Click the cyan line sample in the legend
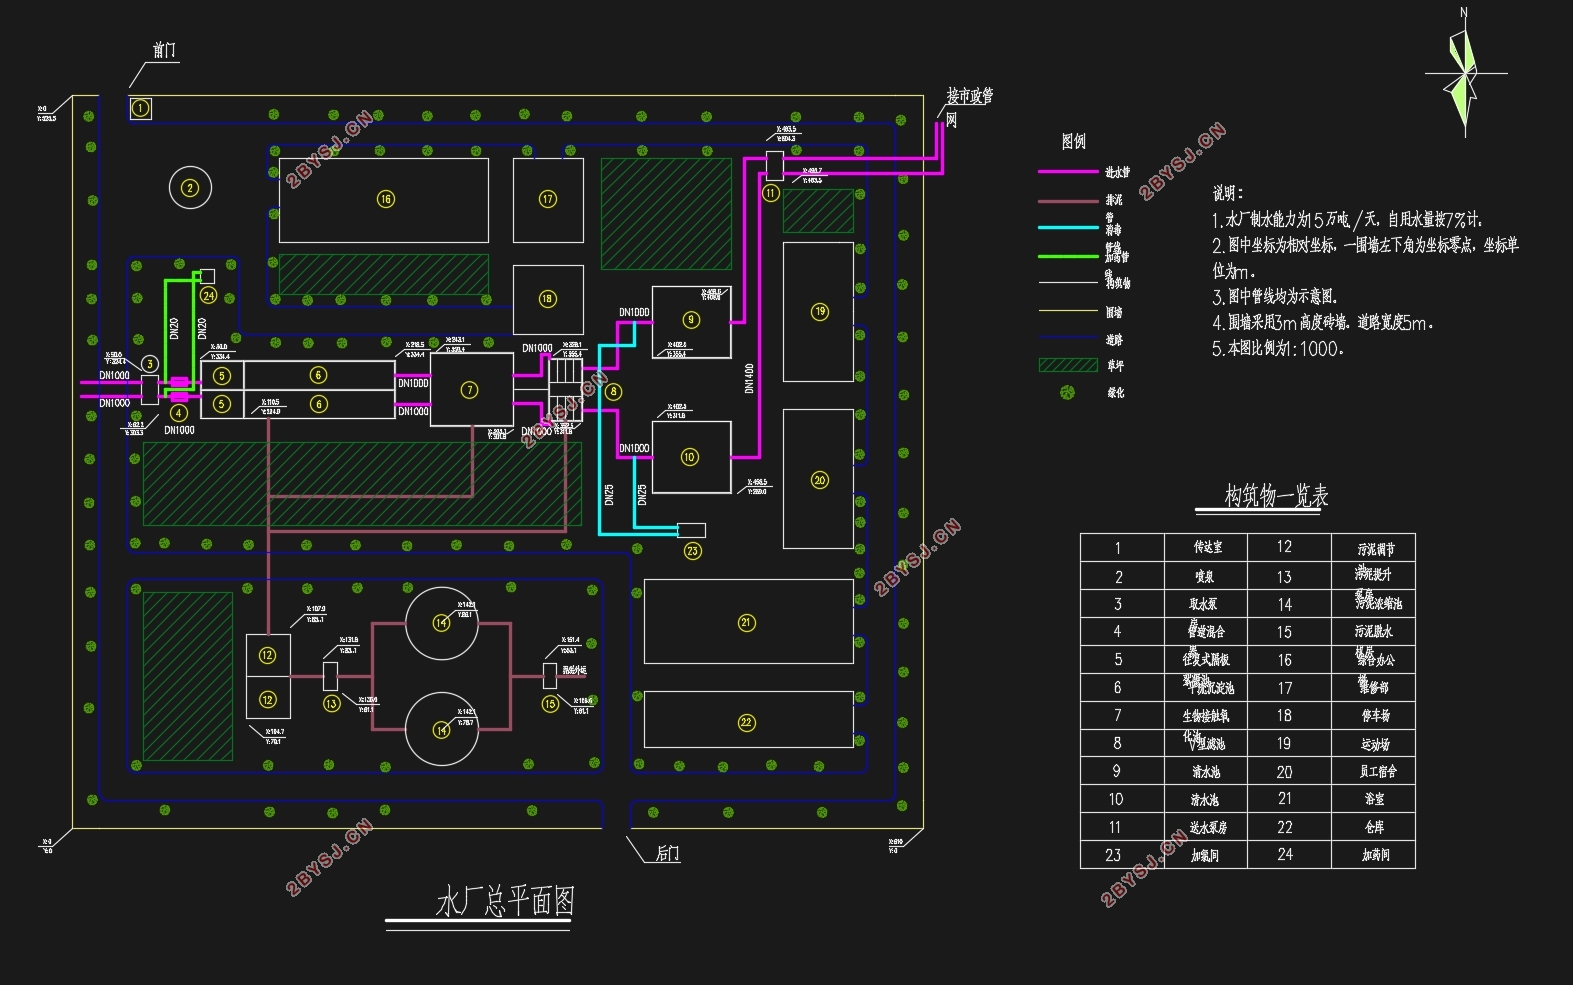Viewport: 1573px width, 985px height. point(1068,228)
